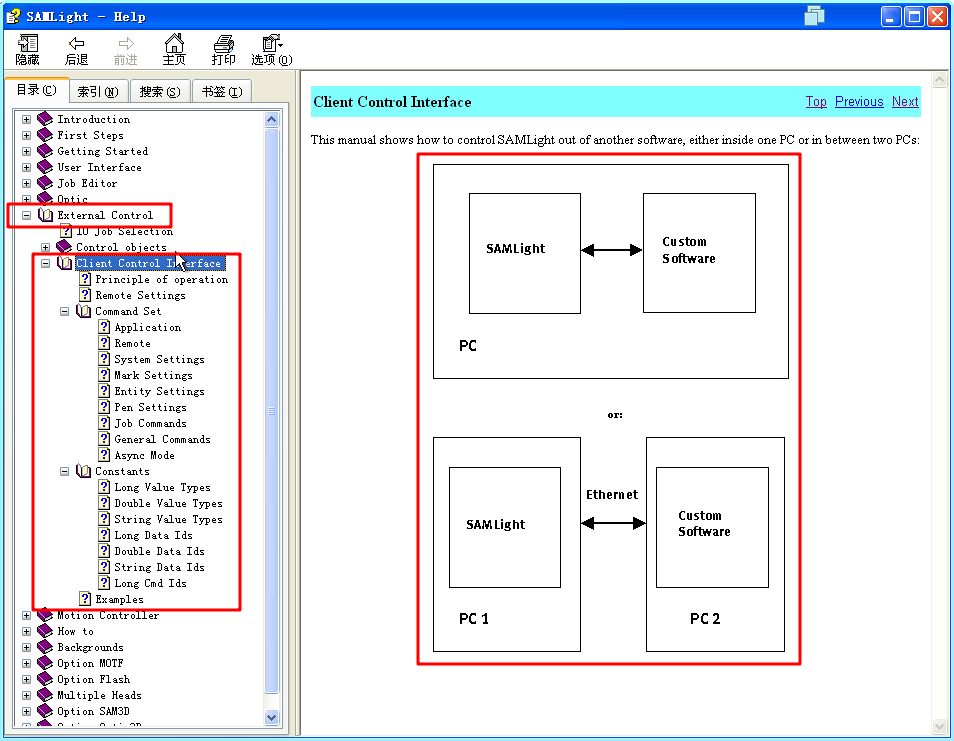The image size is (954, 741).
Task: Collapse the External Control node
Action: point(26,215)
